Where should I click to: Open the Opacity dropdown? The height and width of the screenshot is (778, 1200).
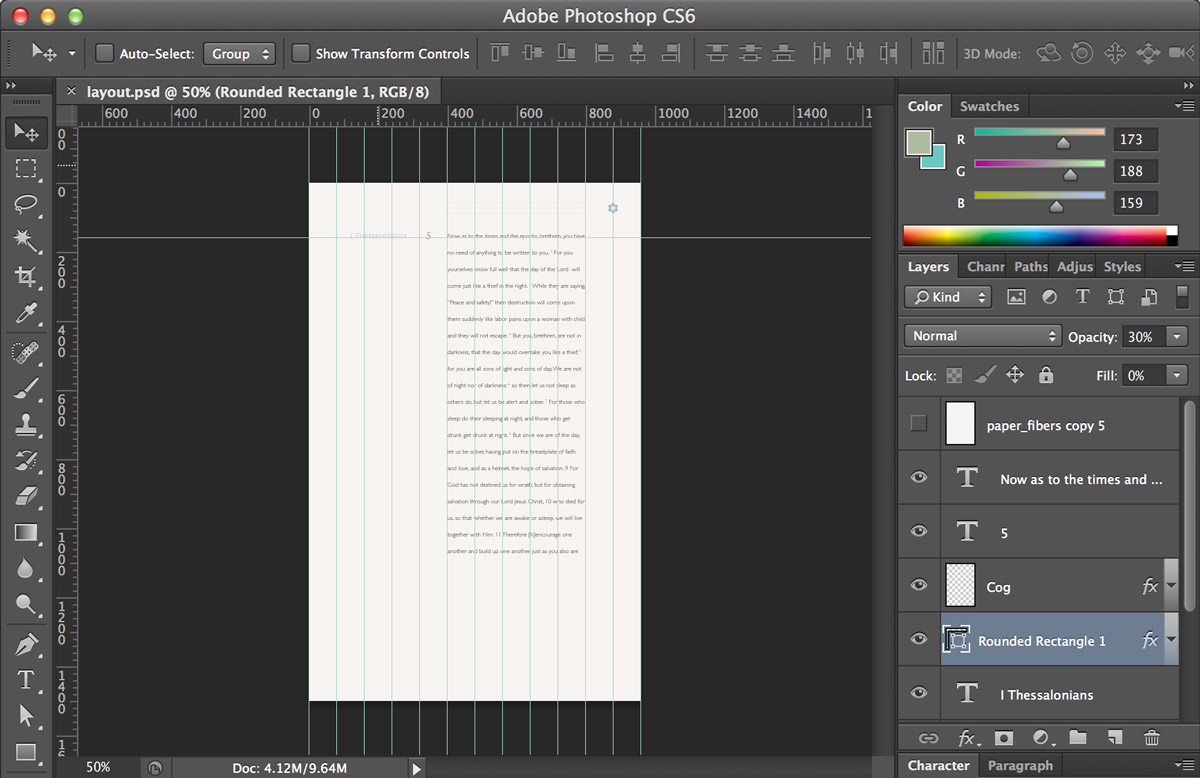pyautogui.click(x=1176, y=337)
